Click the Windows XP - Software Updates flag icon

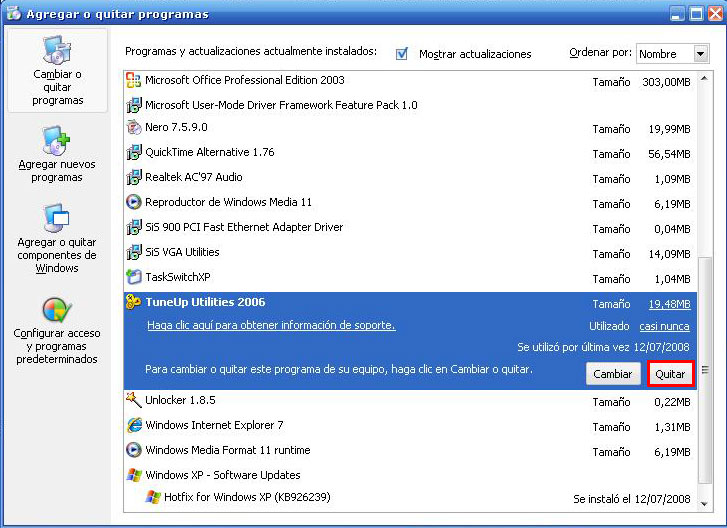click(134, 475)
